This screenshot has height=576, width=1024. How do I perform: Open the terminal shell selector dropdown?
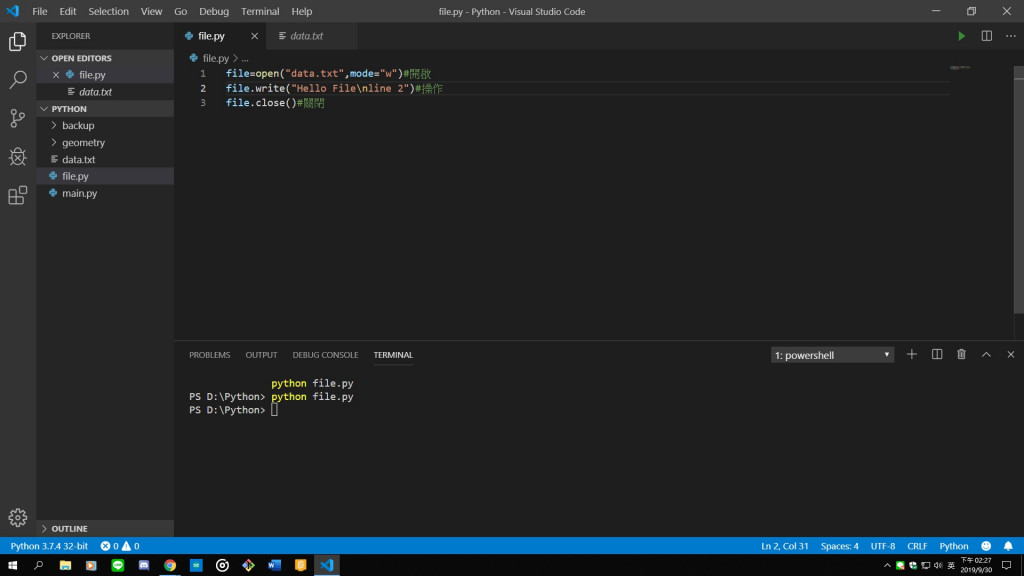[x=832, y=355]
